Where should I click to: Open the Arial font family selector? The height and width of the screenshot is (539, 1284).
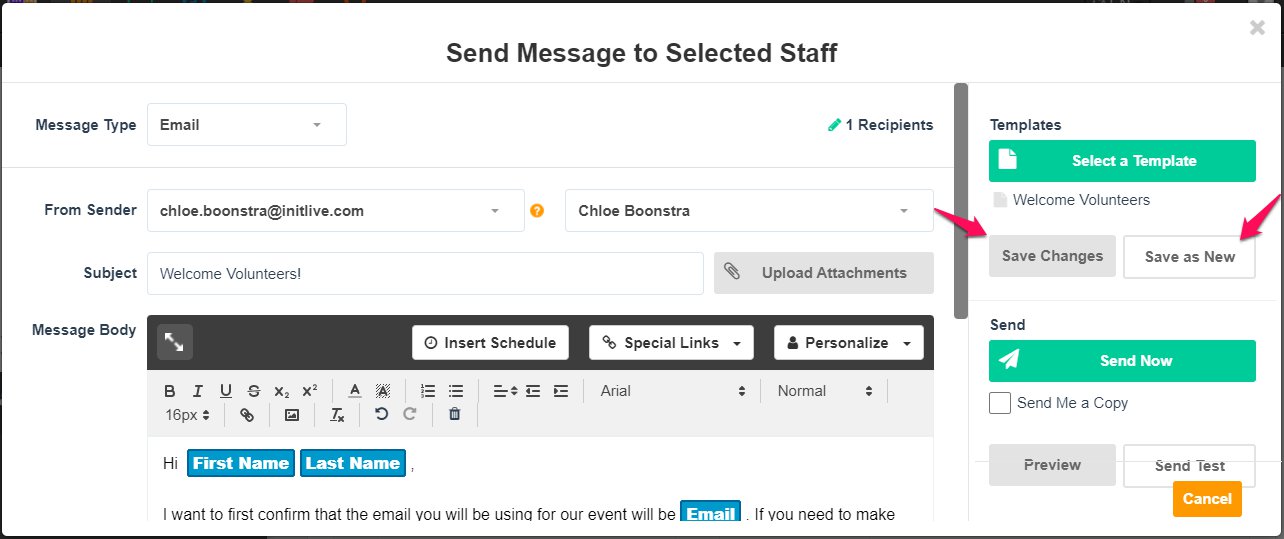click(x=674, y=391)
